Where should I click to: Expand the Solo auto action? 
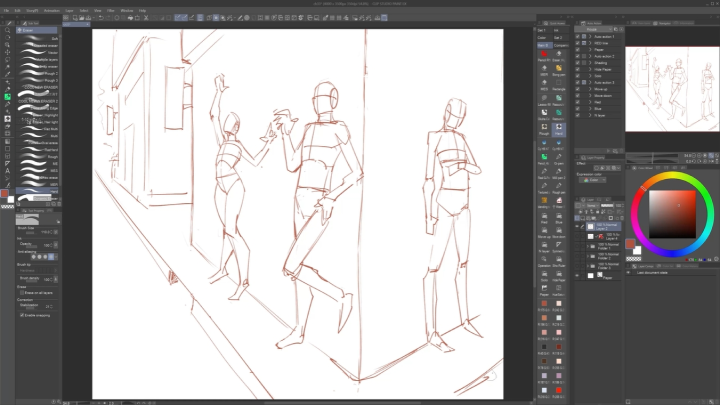click(x=590, y=76)
